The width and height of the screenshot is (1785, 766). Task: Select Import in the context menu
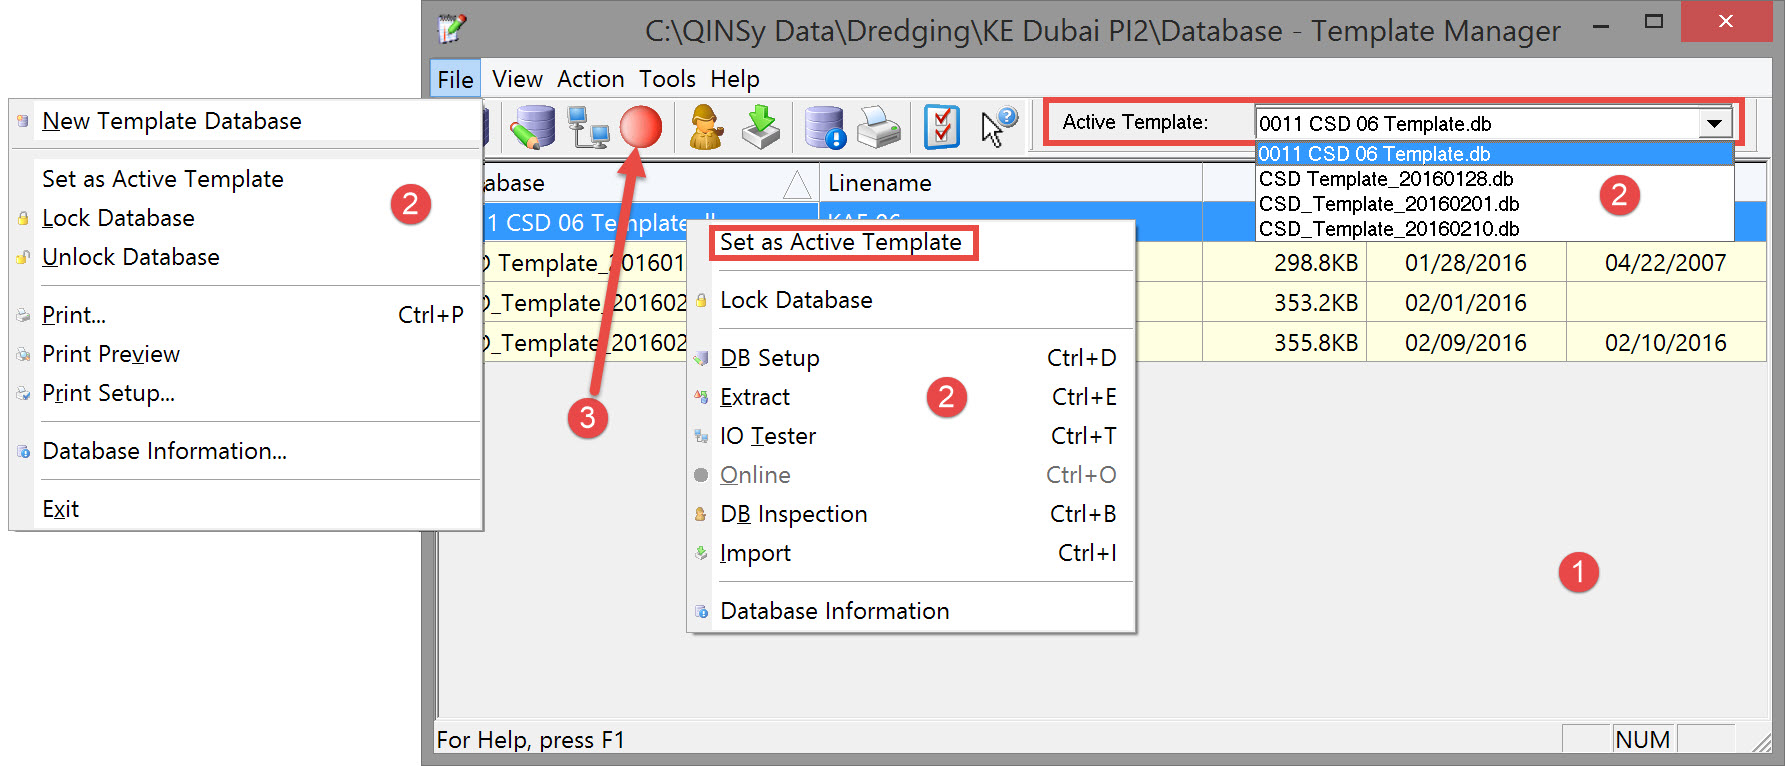[911, 553]
